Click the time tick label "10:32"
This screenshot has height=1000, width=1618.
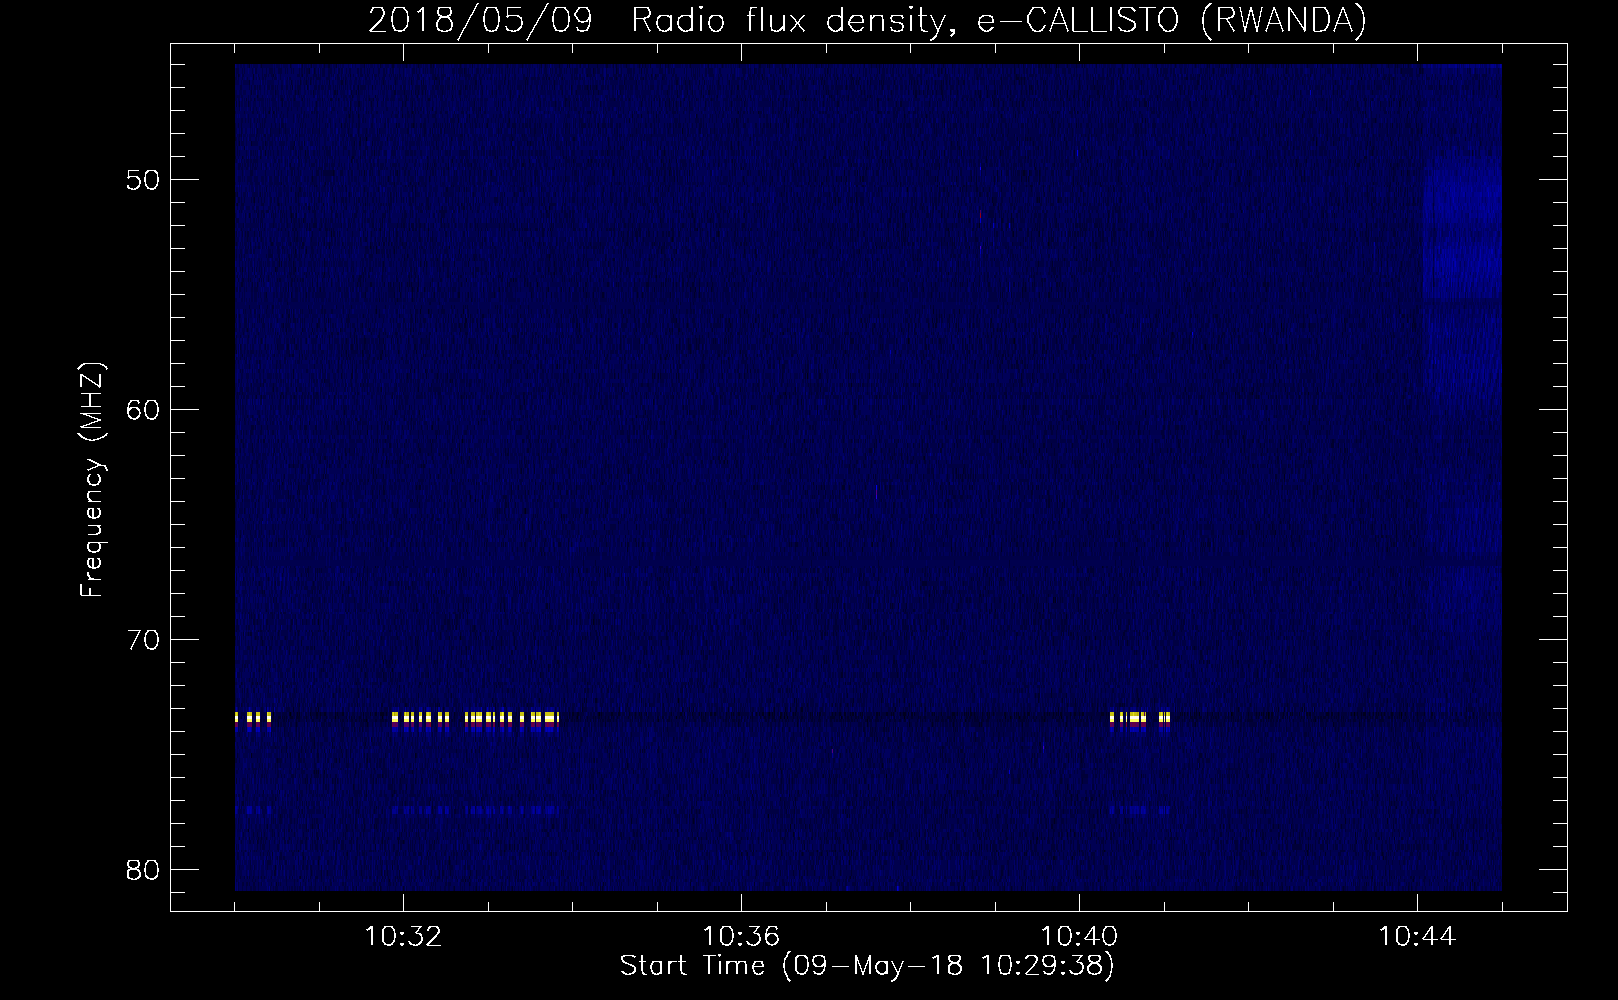pyautogui.click(x=403, y=937)
